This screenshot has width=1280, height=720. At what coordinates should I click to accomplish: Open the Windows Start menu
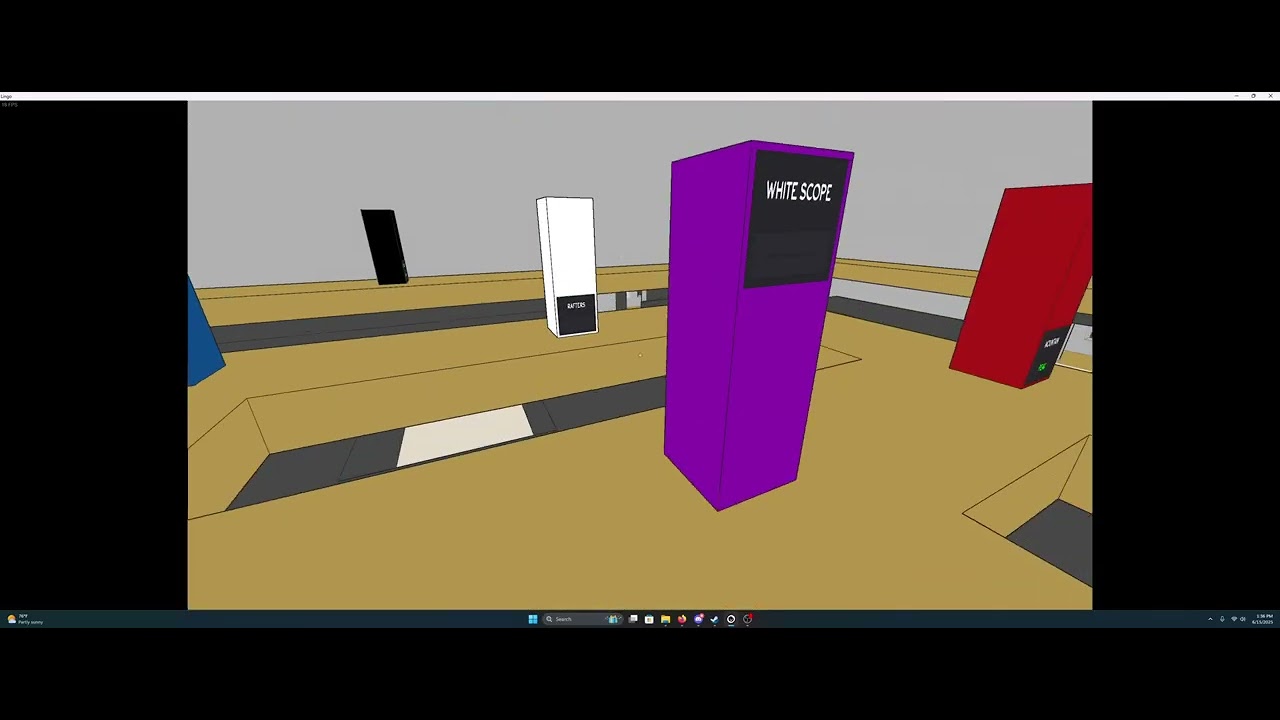click(x=533, y=619)
